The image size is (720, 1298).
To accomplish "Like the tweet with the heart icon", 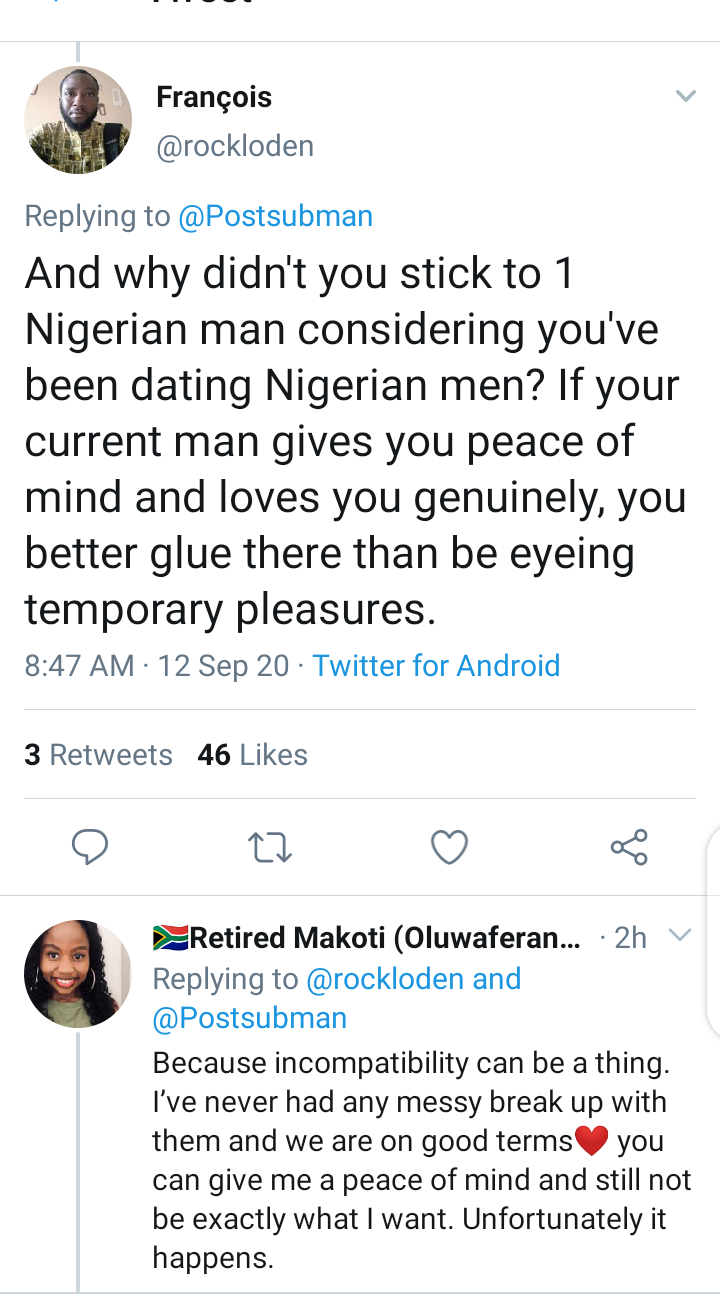I will point(449,848).
